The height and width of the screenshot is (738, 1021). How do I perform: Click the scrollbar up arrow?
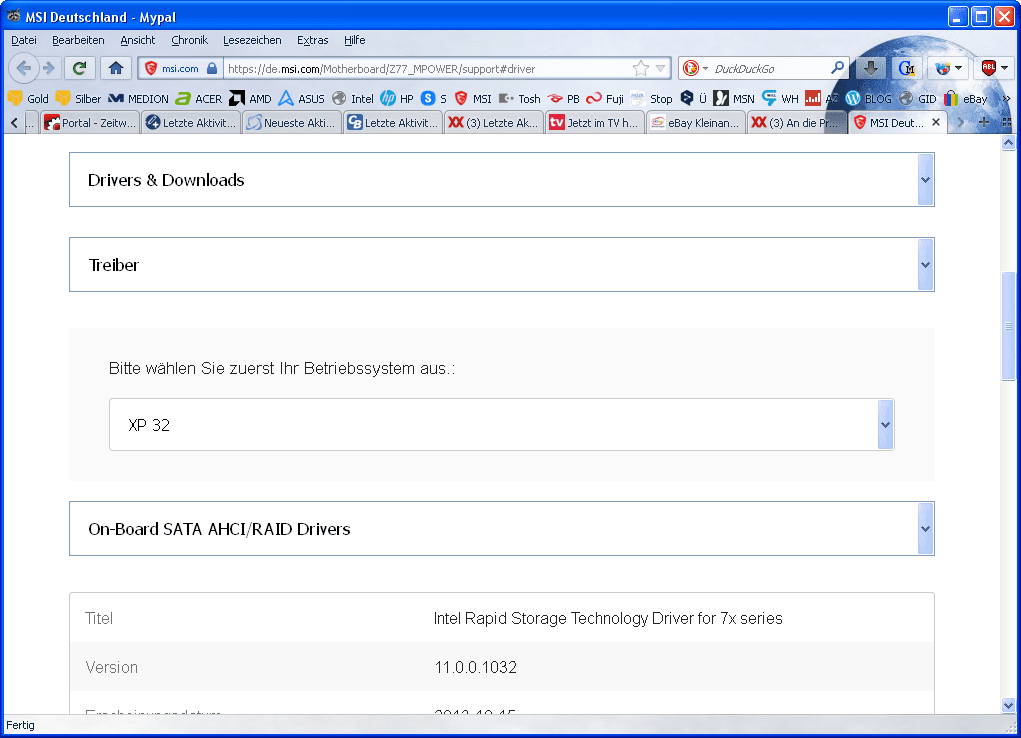click(1008, 143)
